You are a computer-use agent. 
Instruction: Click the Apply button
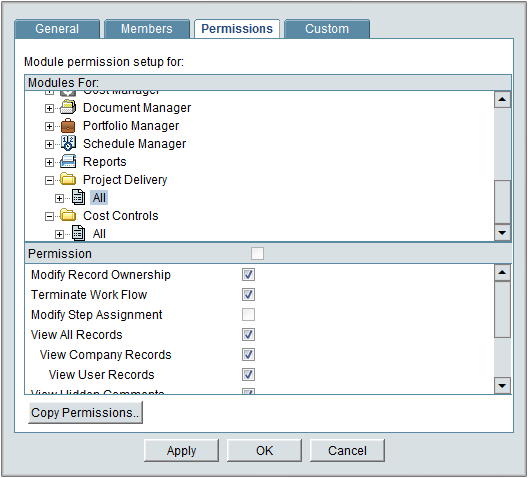coord(182,451)
